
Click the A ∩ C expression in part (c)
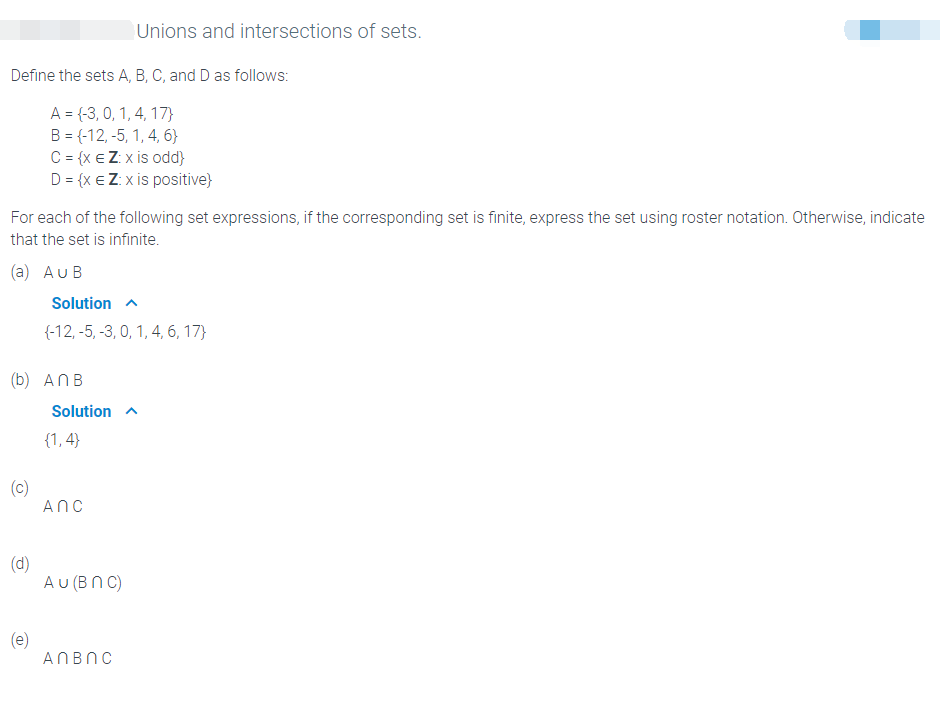point(62,506)
